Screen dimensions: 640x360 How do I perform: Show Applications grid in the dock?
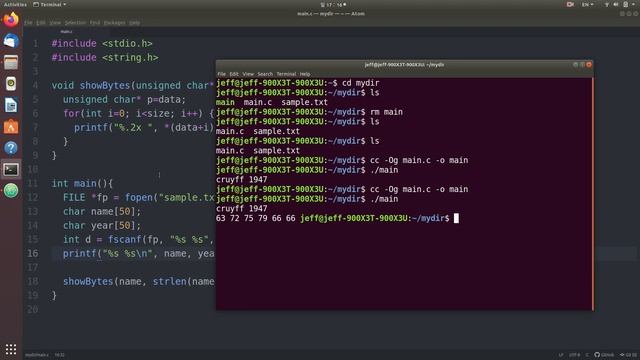click(x=11, y=349)
